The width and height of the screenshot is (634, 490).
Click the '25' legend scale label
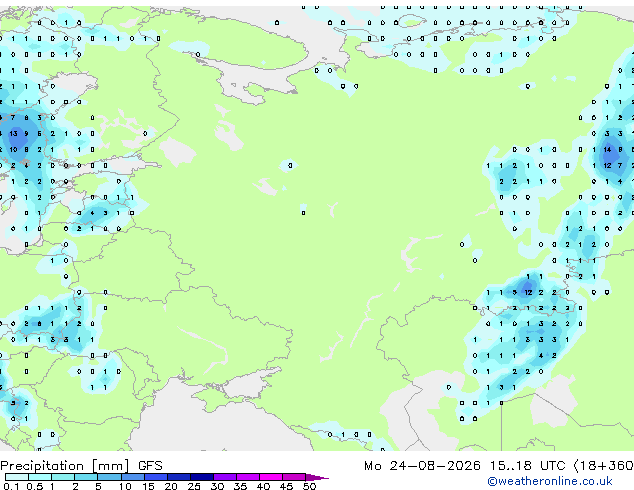[x=194, y=486]
